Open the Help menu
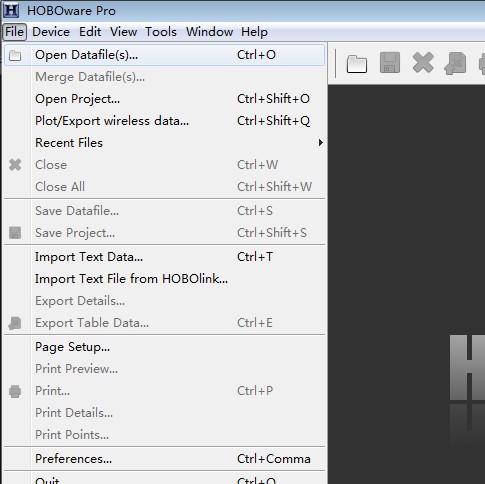This screenshot has height=484, width=485. [254, 32]
